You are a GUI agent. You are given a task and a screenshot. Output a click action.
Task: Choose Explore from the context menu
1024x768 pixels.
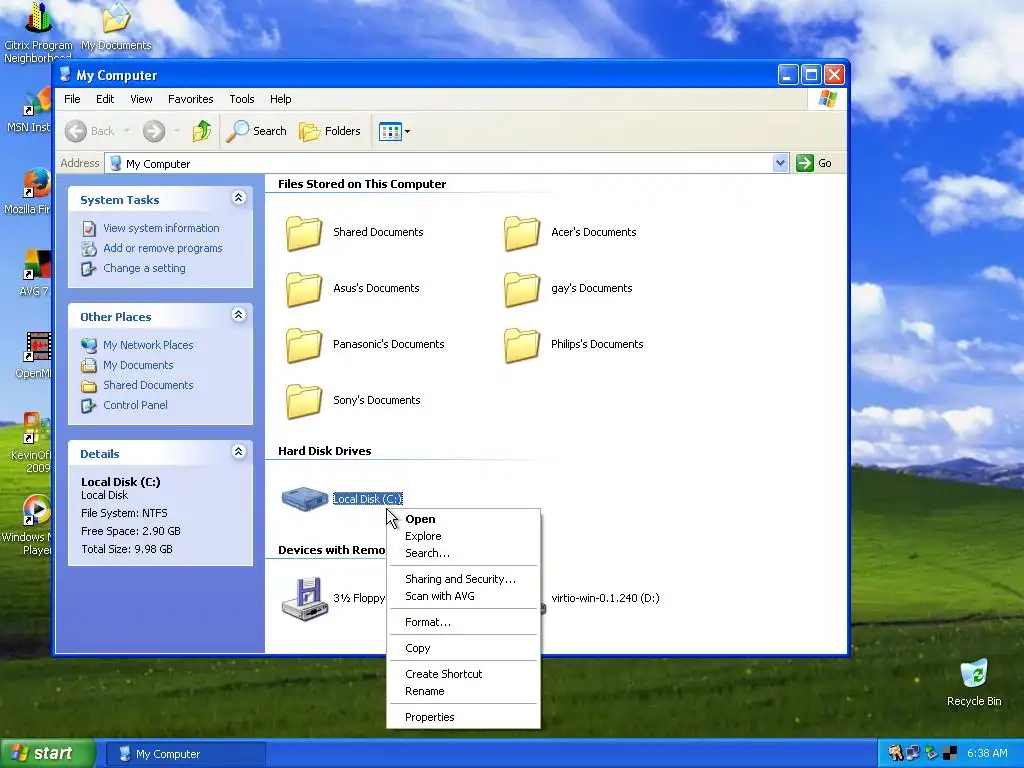pyautogui.click(x=464, y=536)
